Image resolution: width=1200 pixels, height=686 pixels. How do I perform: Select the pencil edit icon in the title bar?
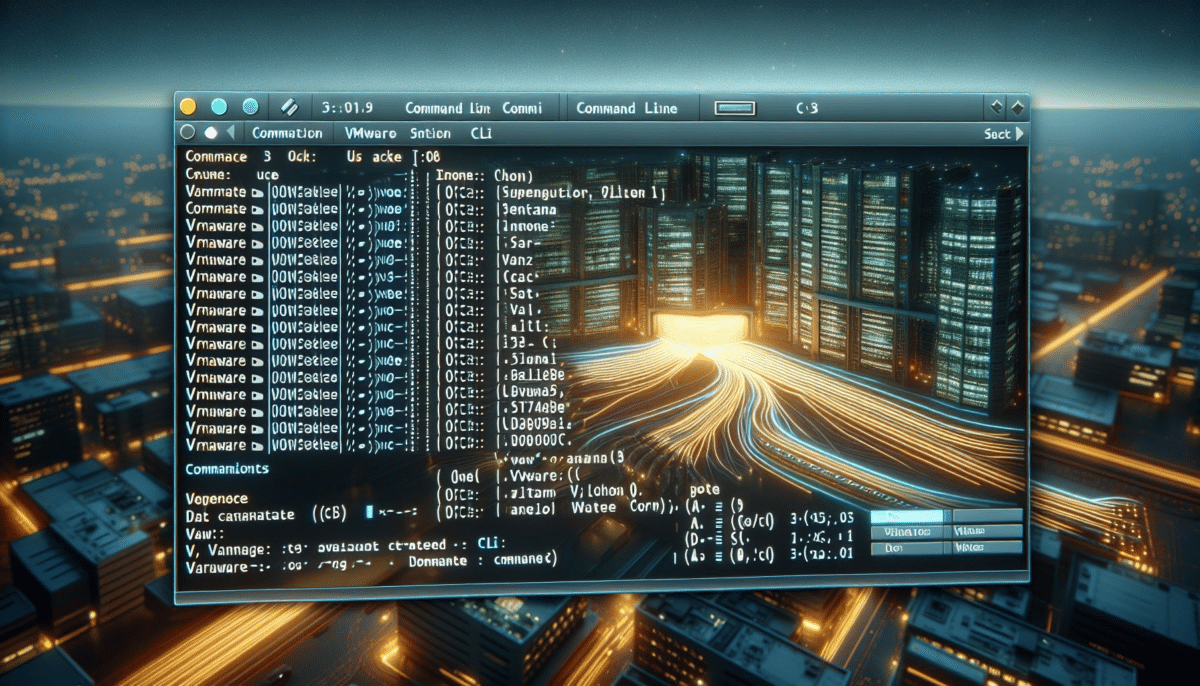pyautogui.click(x=290, y=108)
